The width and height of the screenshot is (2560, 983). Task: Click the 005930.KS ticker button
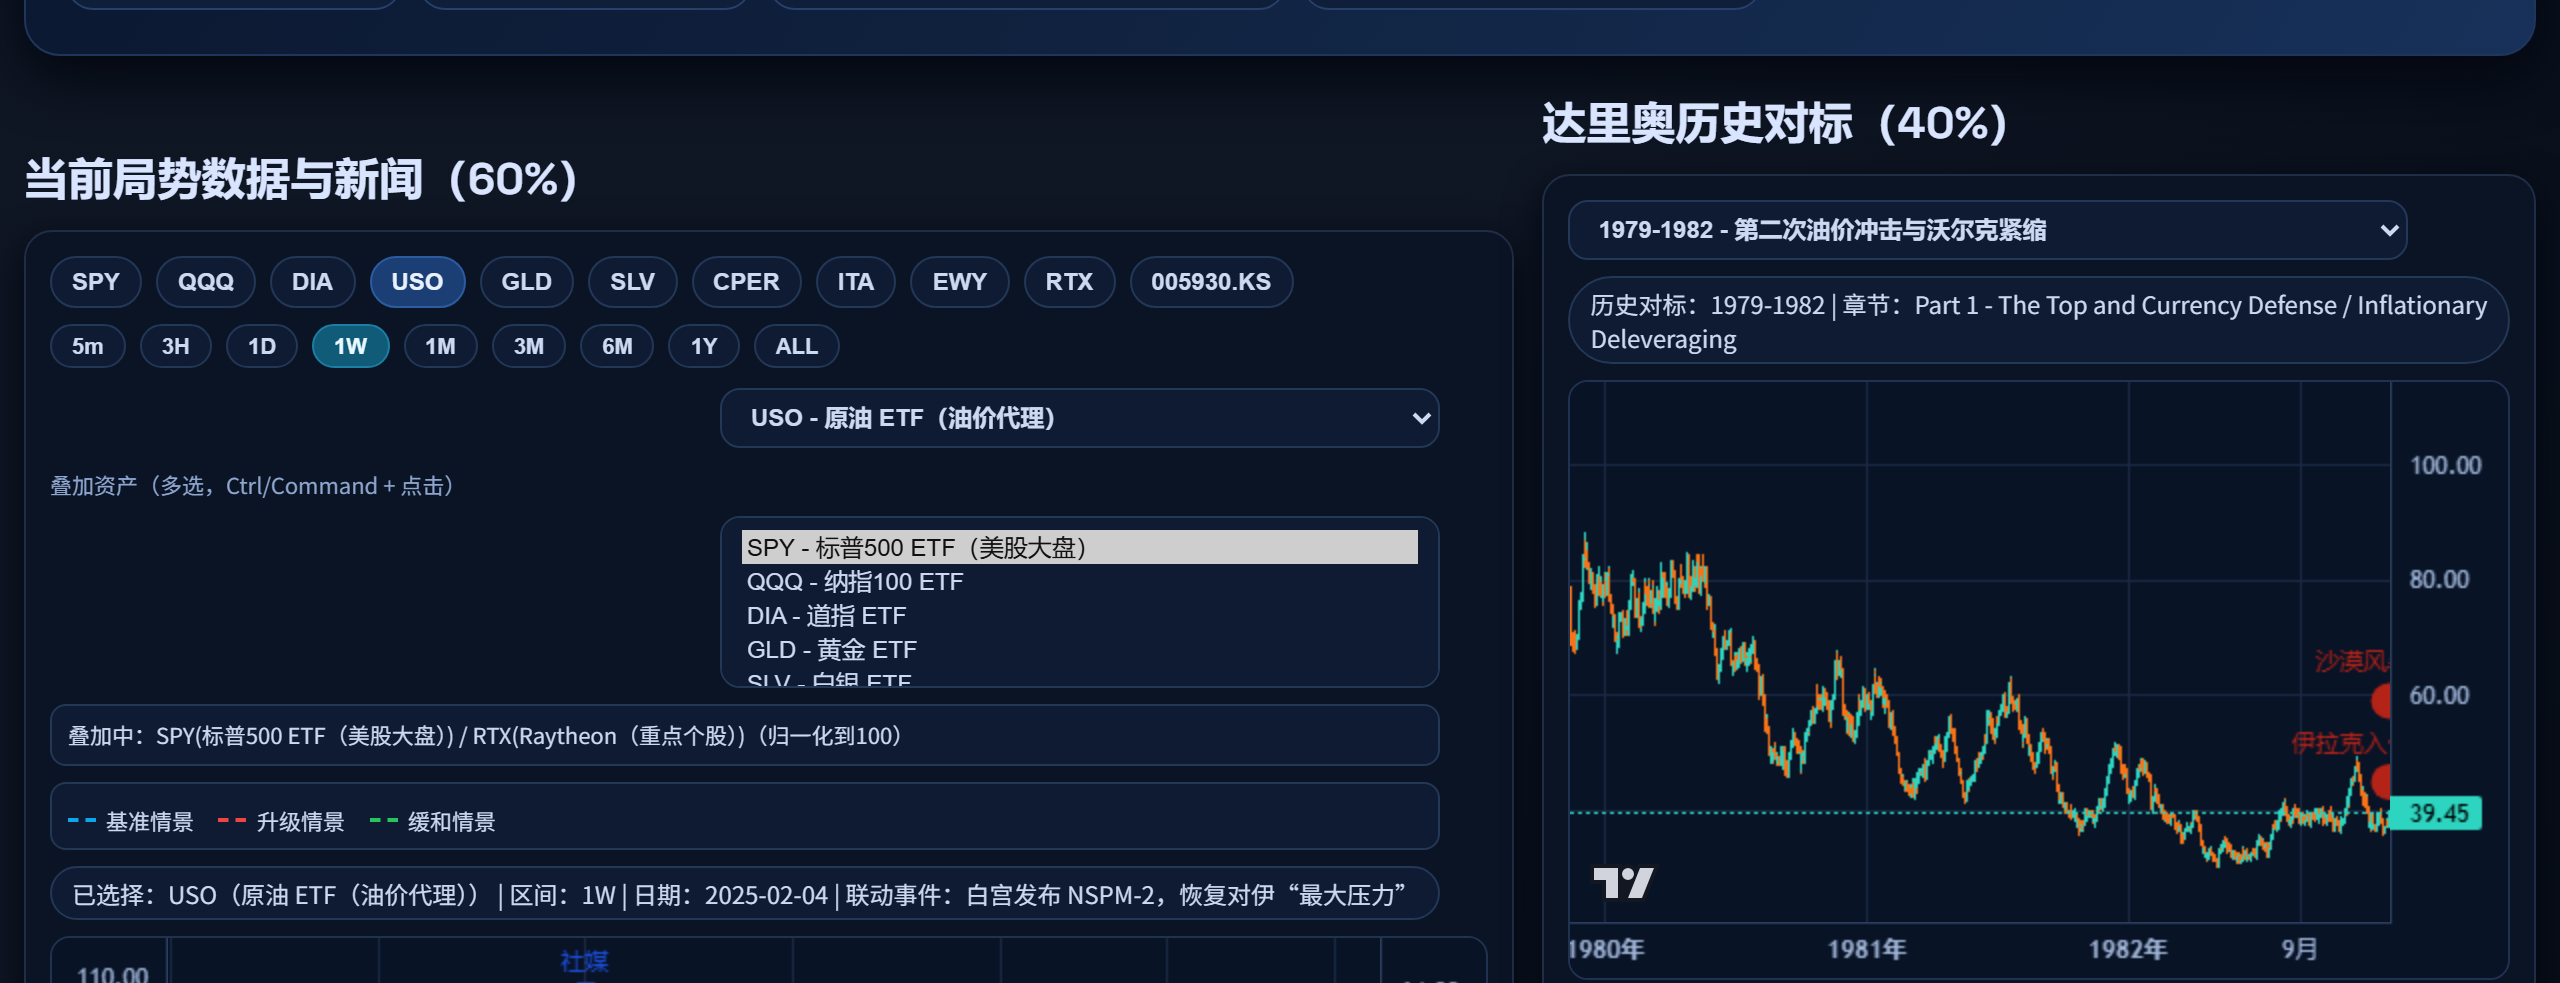pos(1210,282)
